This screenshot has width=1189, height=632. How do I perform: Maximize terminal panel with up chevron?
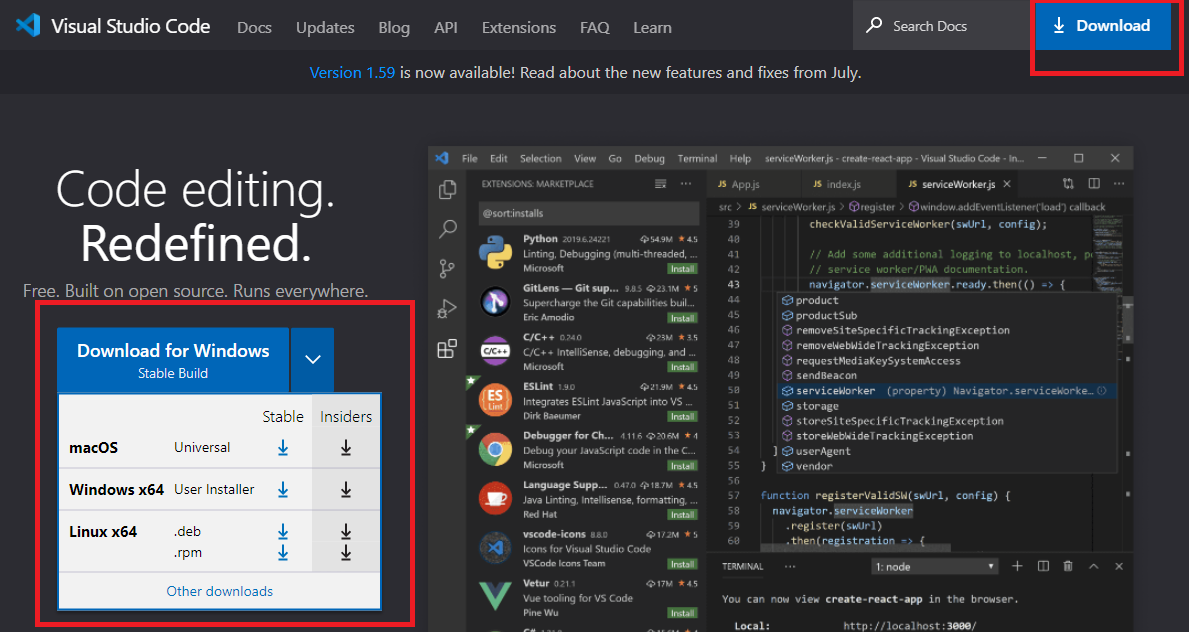coord(1093,566)
